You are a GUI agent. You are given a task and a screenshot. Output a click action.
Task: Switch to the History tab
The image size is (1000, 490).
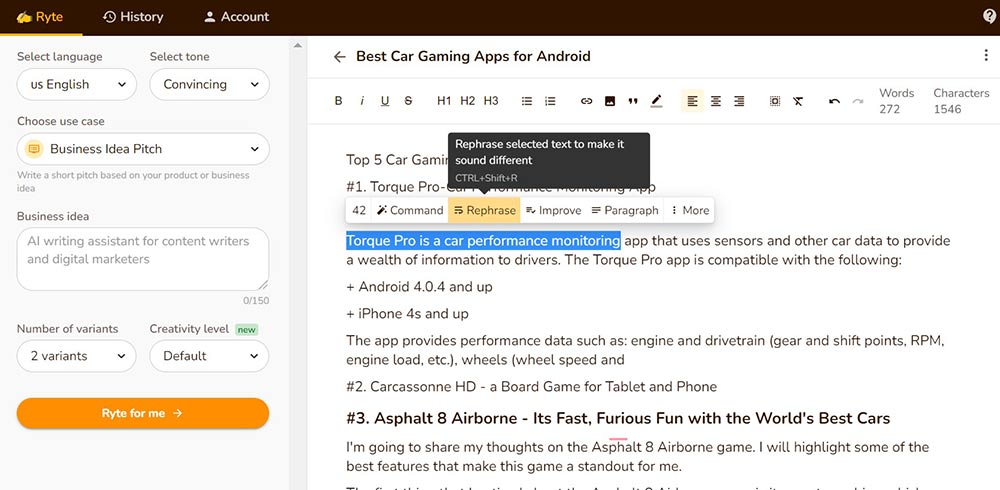coord(133,16)
